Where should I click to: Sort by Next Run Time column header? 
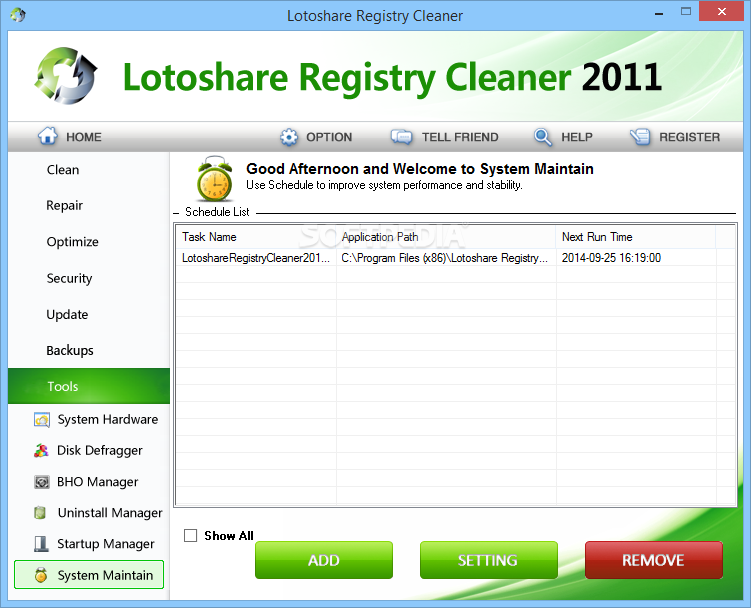click(636, 237)
